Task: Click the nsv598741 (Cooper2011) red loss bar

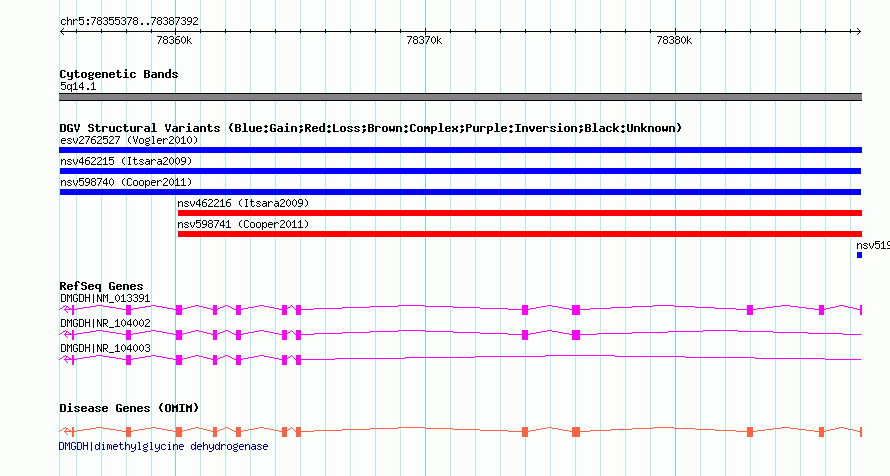Action: click(x=520, y=234)
